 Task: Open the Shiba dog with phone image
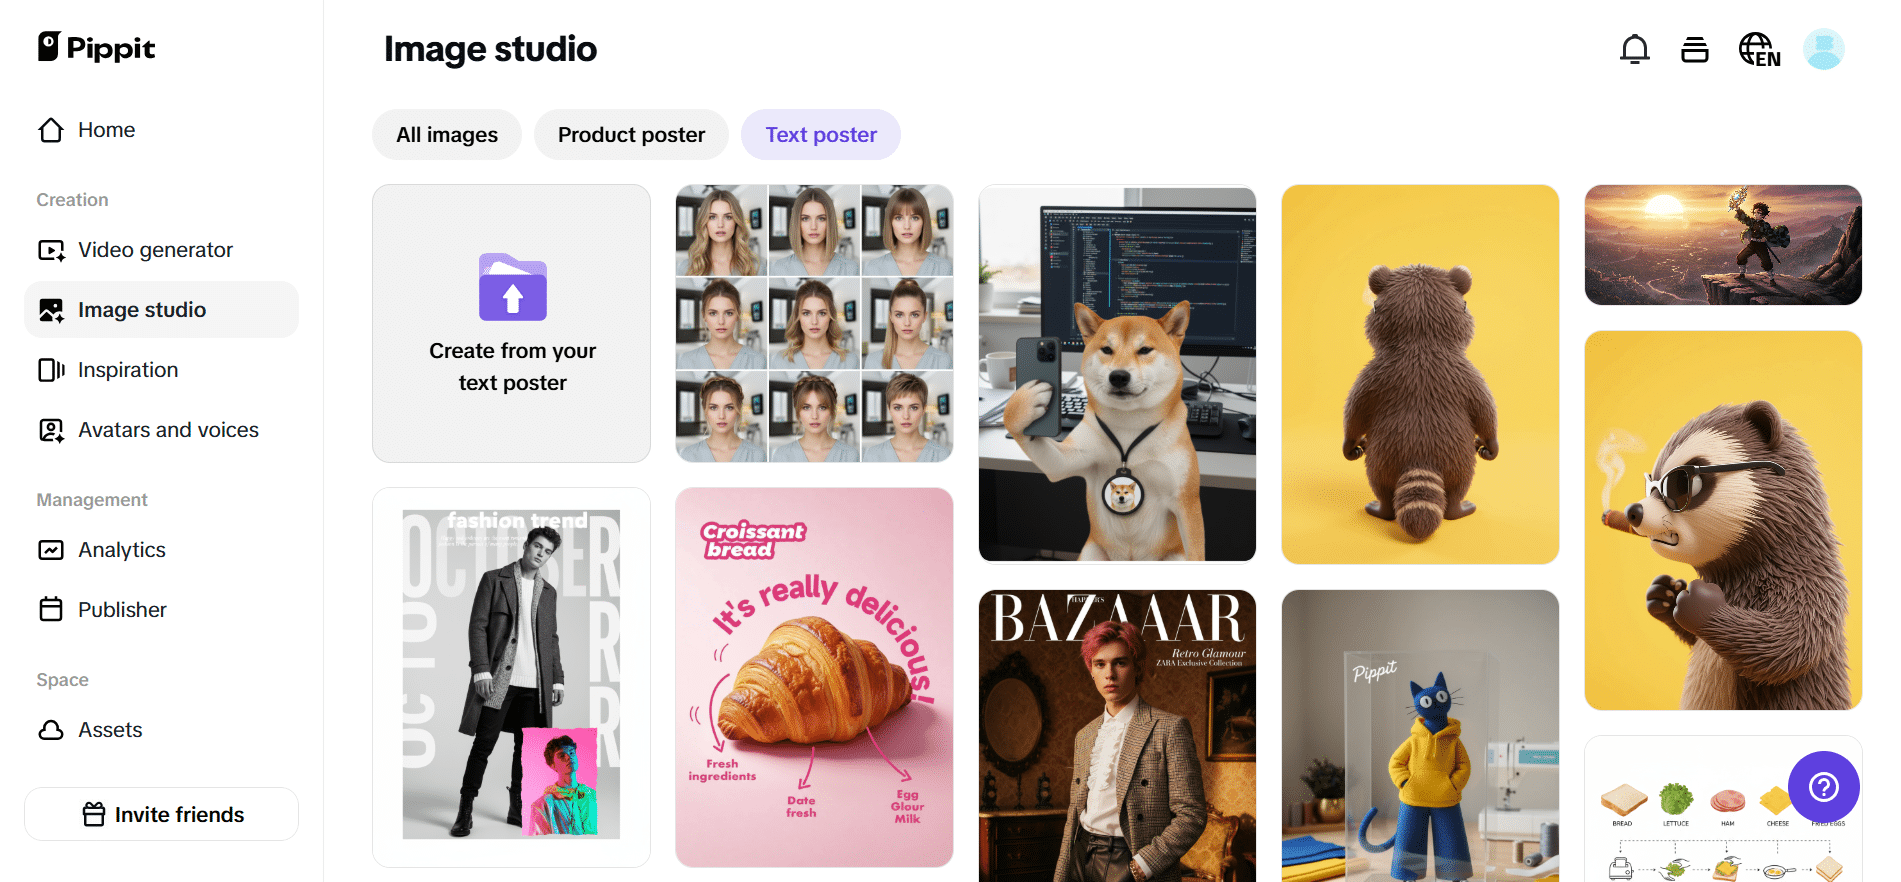pos(1117,374)
